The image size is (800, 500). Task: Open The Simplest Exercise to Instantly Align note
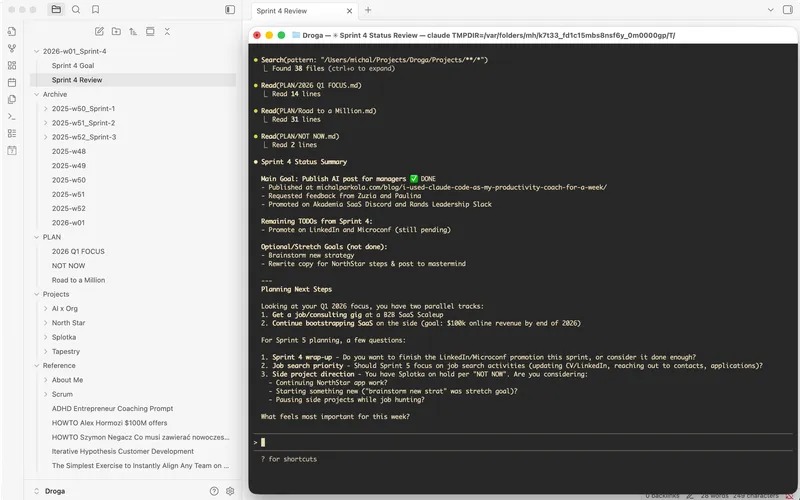[x=140, y=466]
